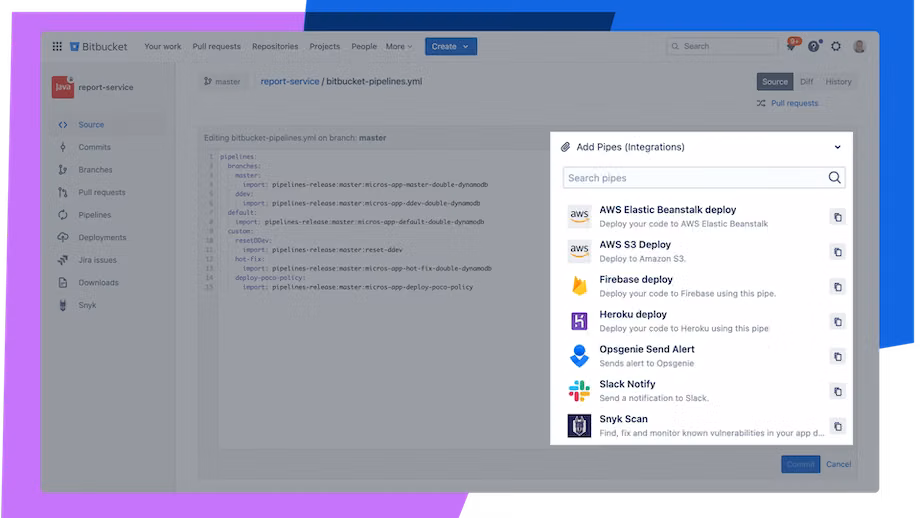Viewport: 920px width, 518px height.
Task: Expand the More menu in top navigation
Action: coord(399,46)
